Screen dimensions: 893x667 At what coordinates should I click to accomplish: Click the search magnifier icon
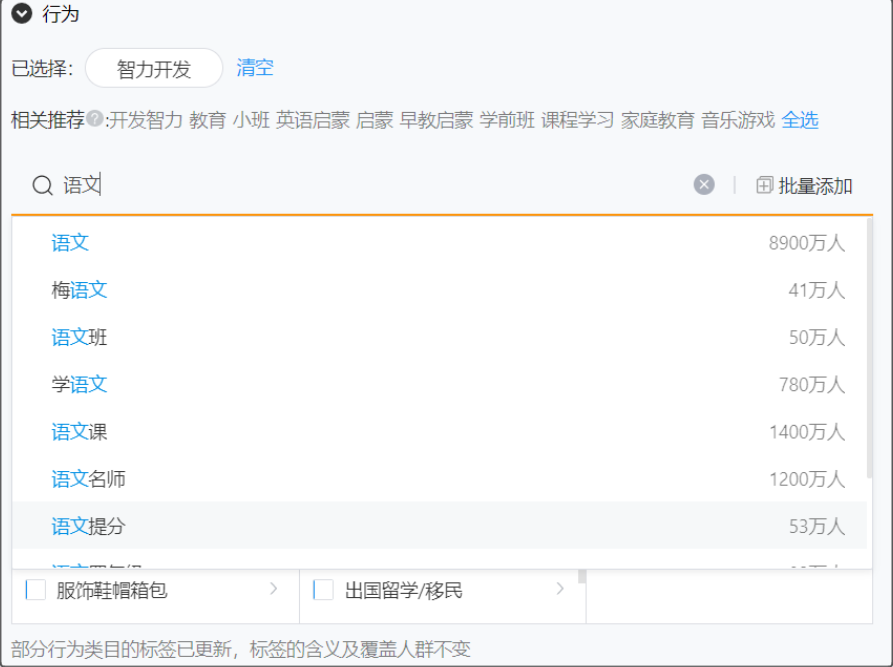pyautogui.click(x=42, y=185)
